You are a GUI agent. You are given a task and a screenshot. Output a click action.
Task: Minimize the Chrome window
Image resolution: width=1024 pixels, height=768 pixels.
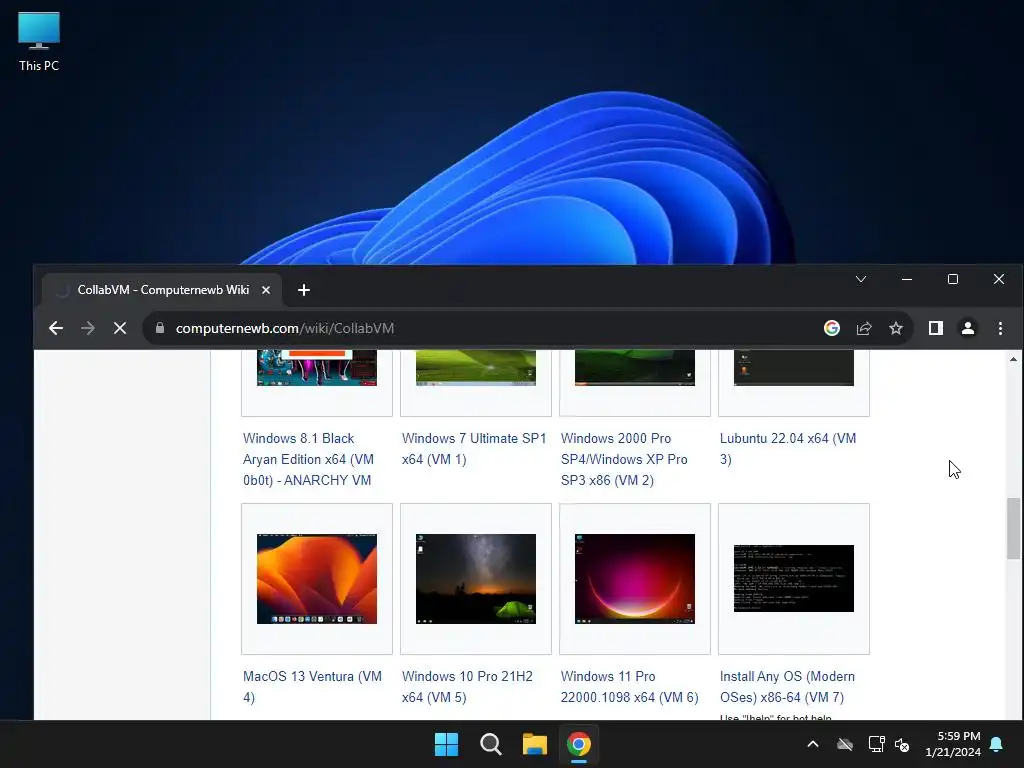[x=906, y=279]
